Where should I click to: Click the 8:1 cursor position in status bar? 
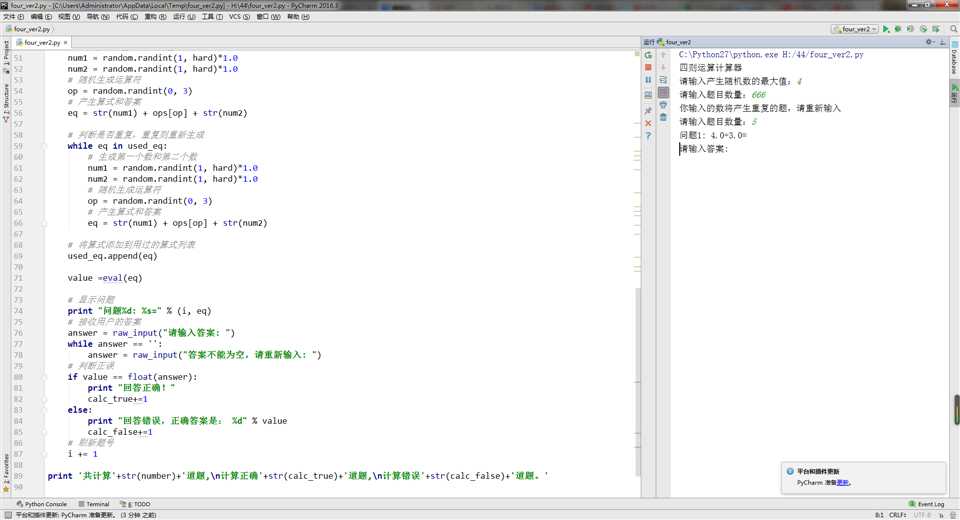pyautogui.click(x=879, y=515)
